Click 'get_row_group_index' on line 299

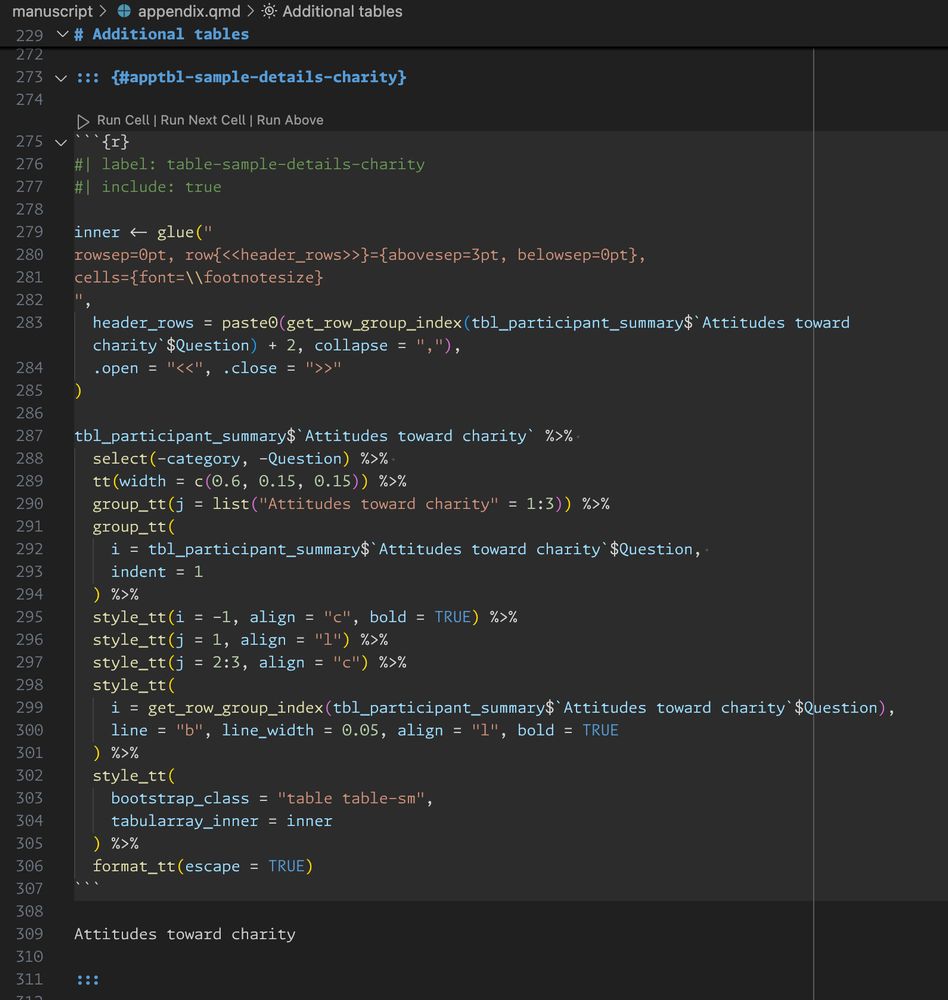tap(235, 708)
